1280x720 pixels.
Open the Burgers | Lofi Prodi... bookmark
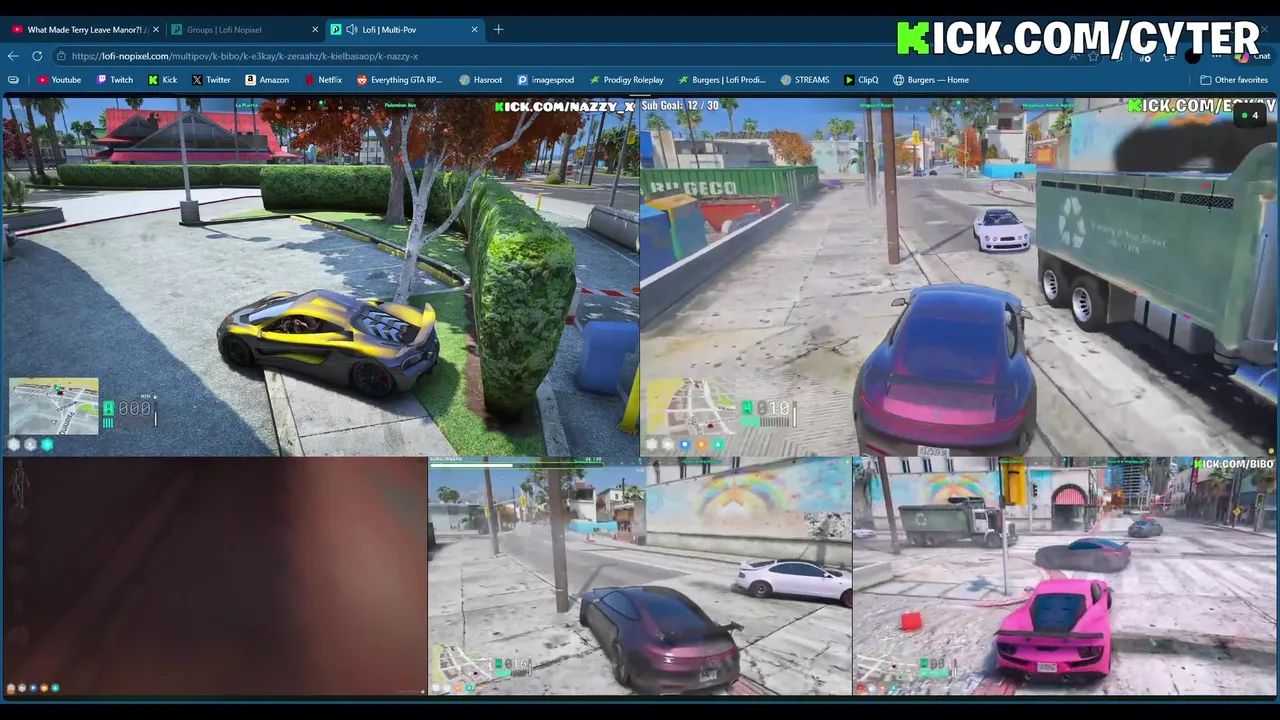pos(721,80)
